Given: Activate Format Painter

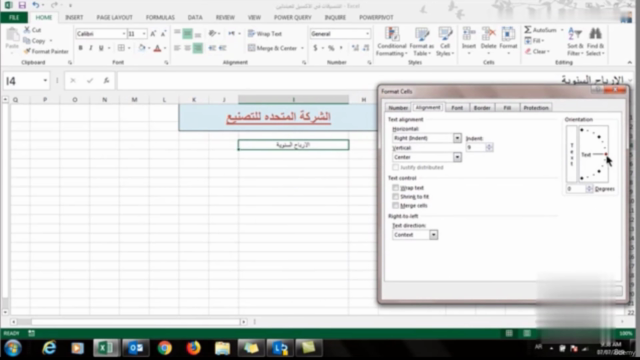Looking at the screenshot, I should (x=46, y=51).
